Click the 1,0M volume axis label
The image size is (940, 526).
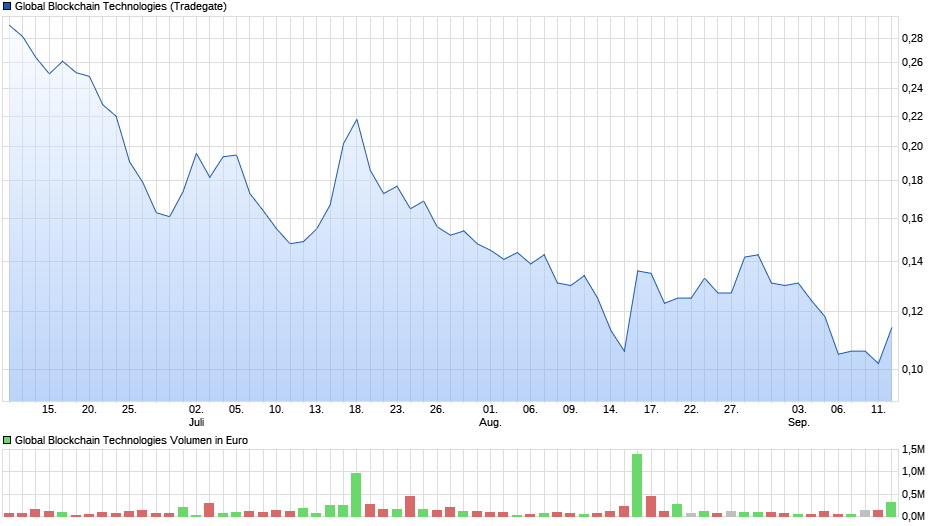[913, 471]
